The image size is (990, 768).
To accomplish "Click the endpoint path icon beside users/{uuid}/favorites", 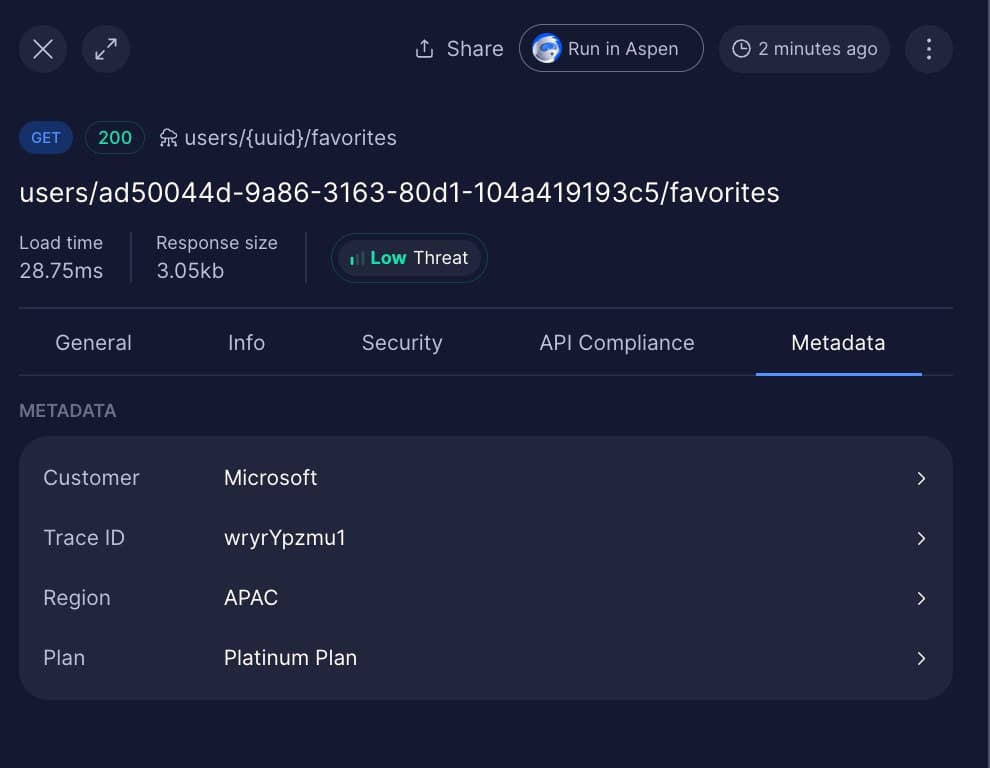I will coord(169,138).
